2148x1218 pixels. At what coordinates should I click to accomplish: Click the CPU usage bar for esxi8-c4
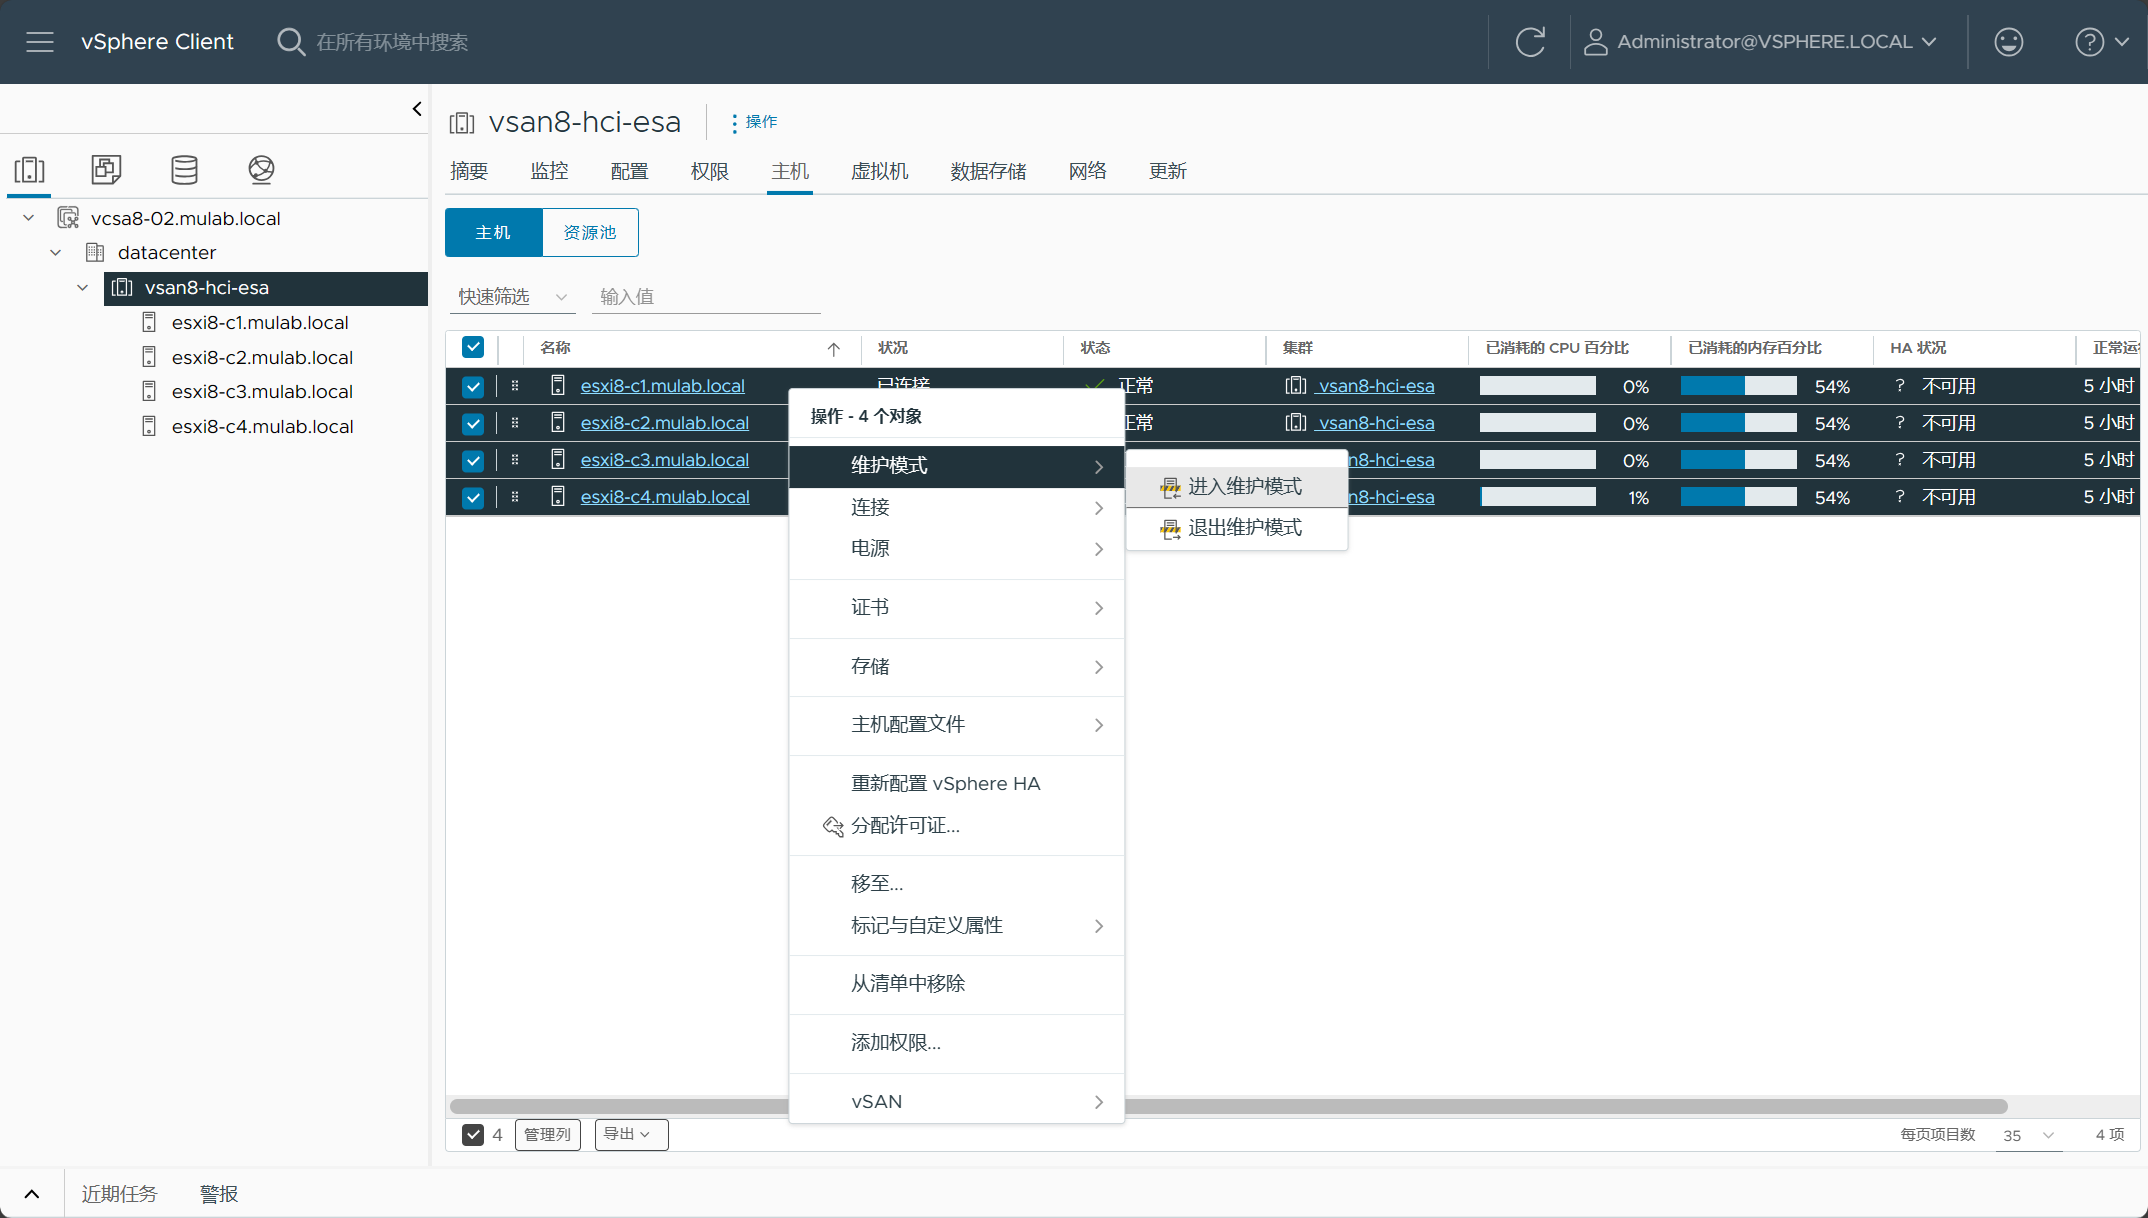pyautogui.click(x=1538, y=497)
